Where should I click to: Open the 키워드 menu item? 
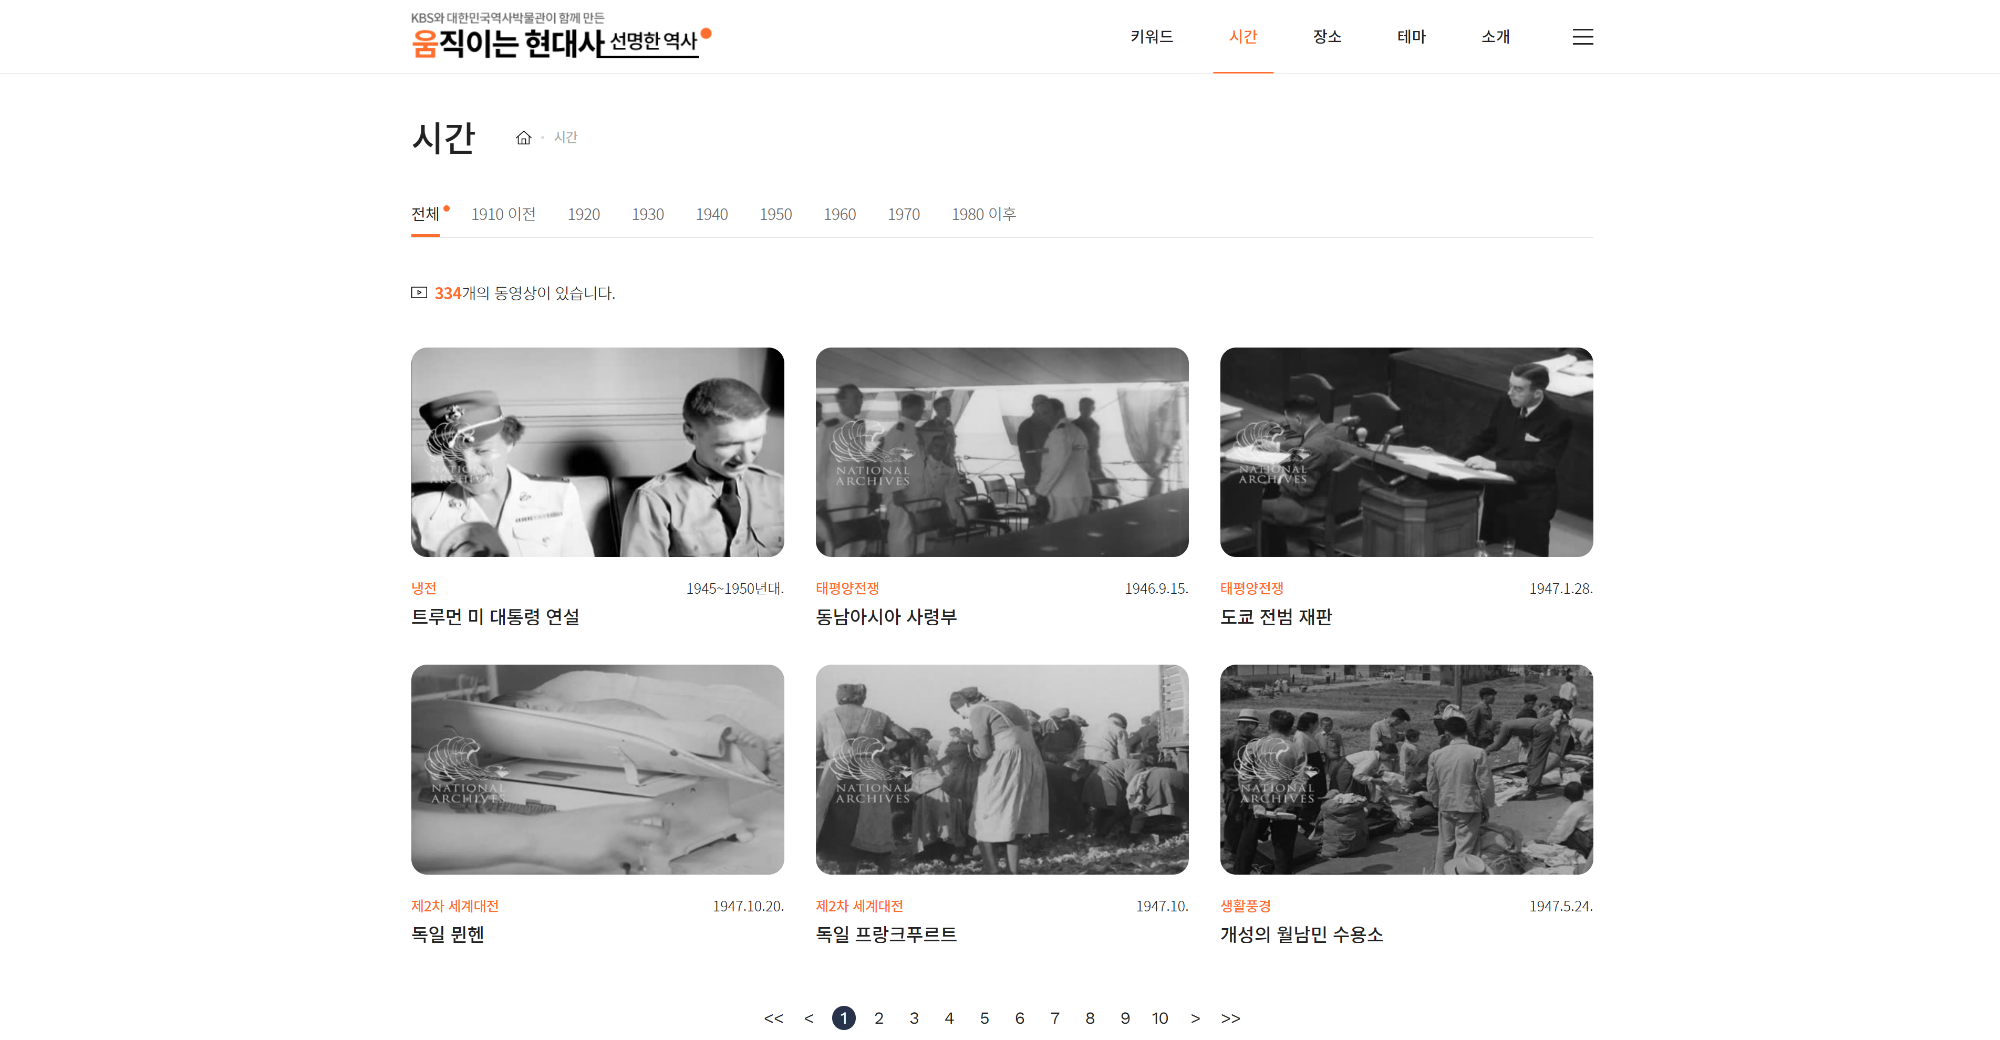coord(1151,37)
